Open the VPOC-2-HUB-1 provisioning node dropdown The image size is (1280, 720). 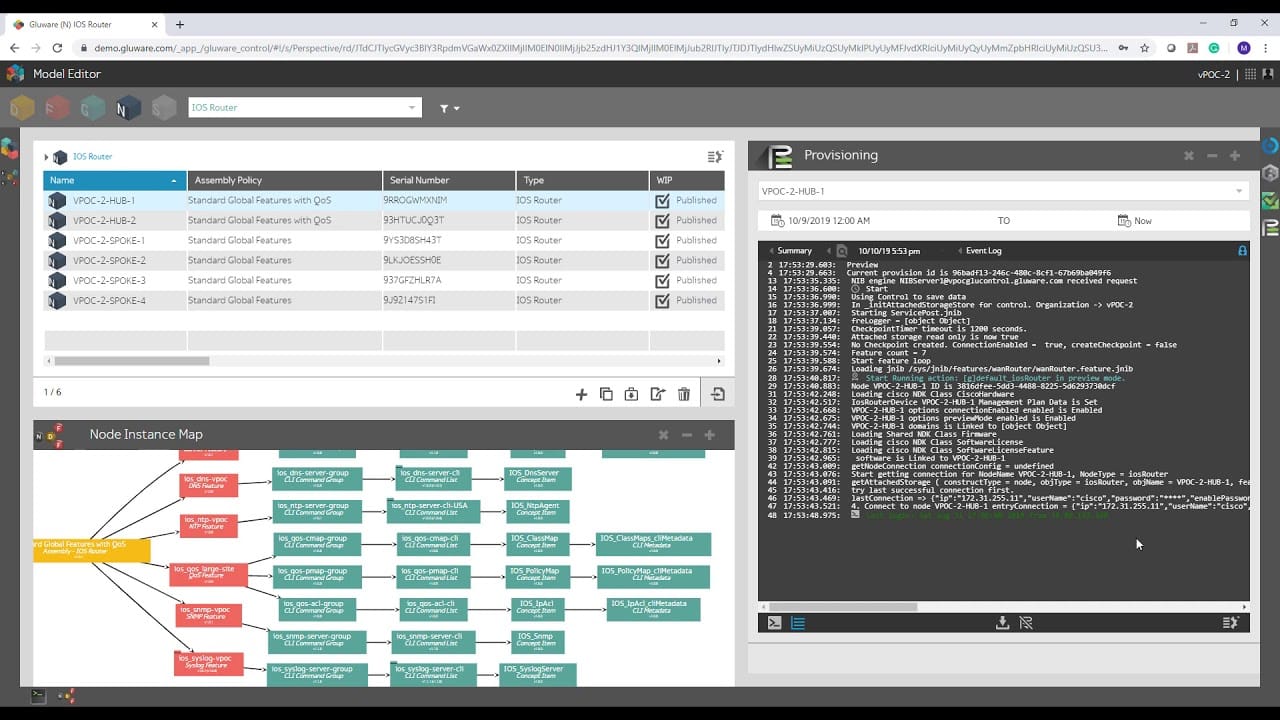pyautogui.click(x=1003, y=191)
